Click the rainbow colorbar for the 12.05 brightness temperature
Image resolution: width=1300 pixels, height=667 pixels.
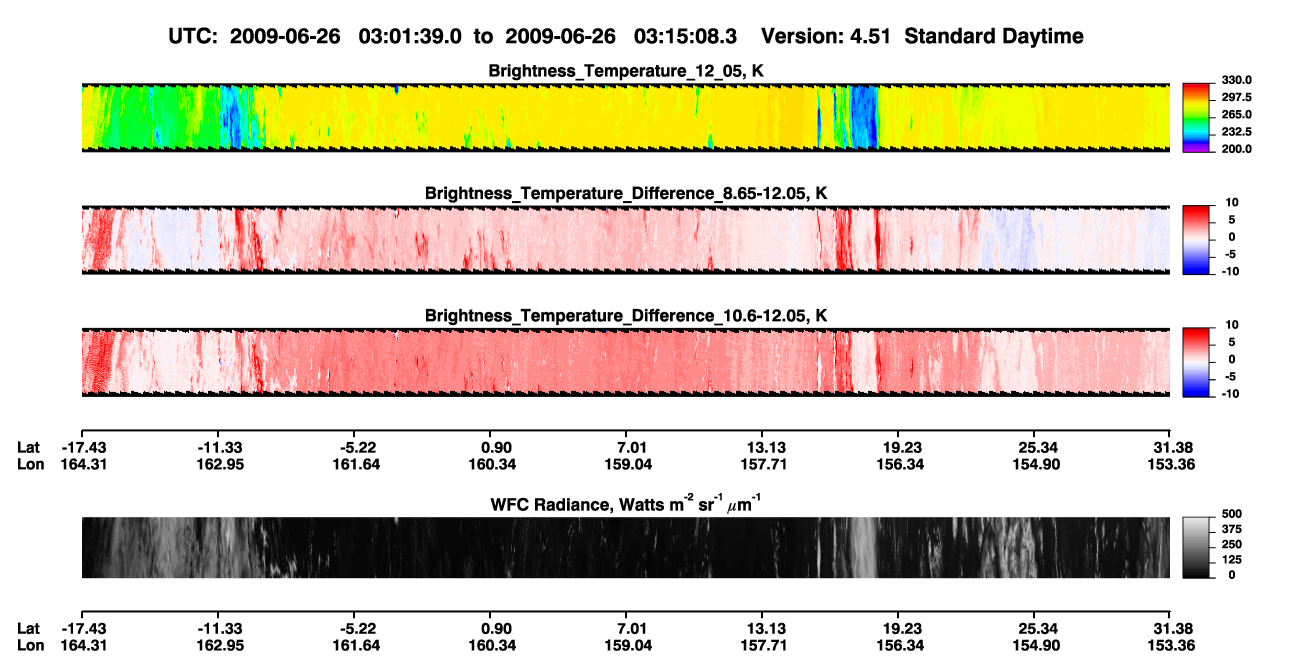pyautogui.click(x=1196, y=118)
